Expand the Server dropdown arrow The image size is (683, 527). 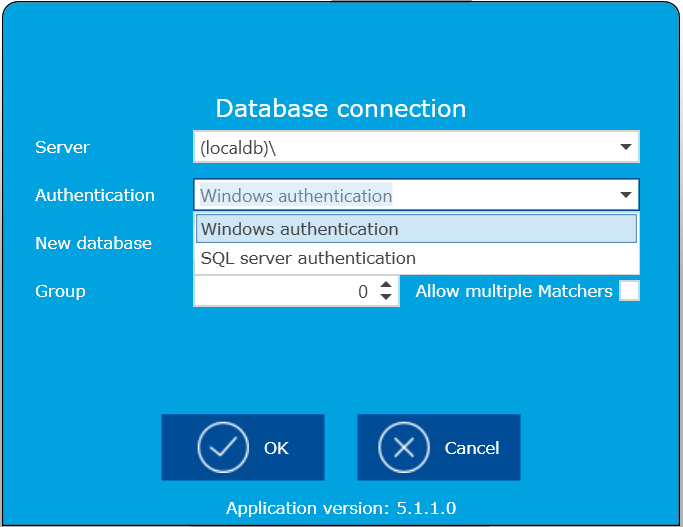pos(626,147)
